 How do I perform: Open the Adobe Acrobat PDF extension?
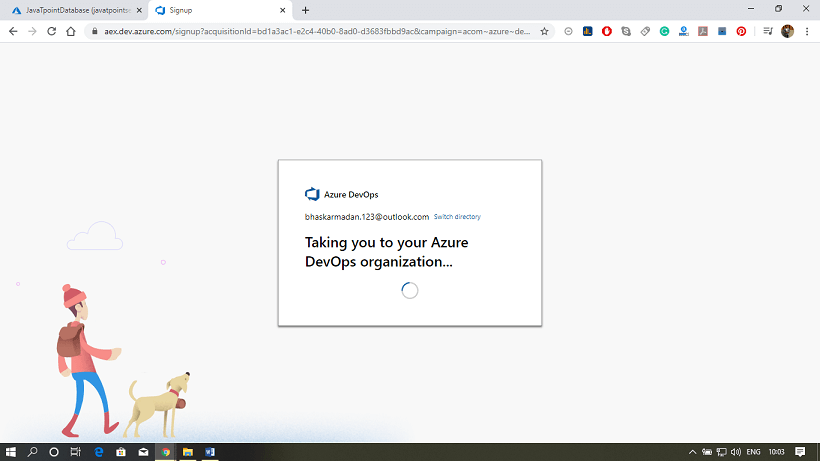coord(703,31)
